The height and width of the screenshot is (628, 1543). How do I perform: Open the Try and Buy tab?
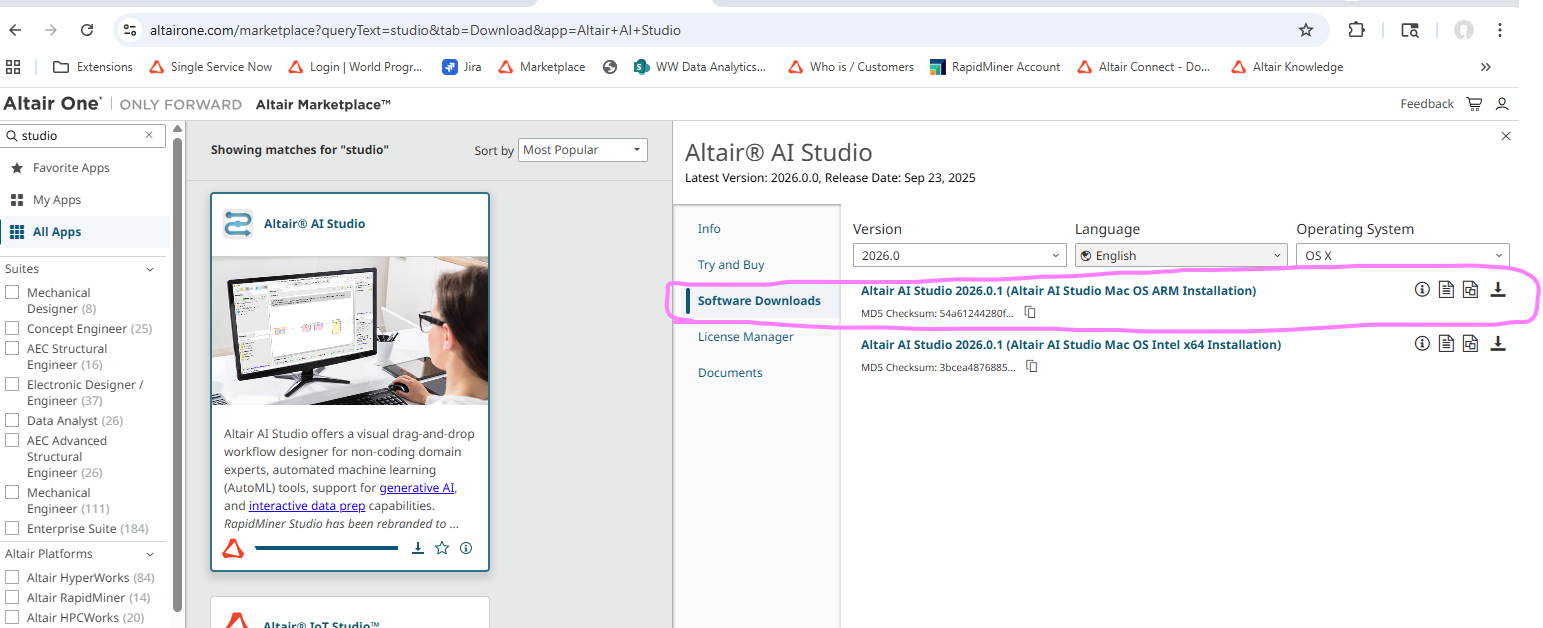pos(731,265)
